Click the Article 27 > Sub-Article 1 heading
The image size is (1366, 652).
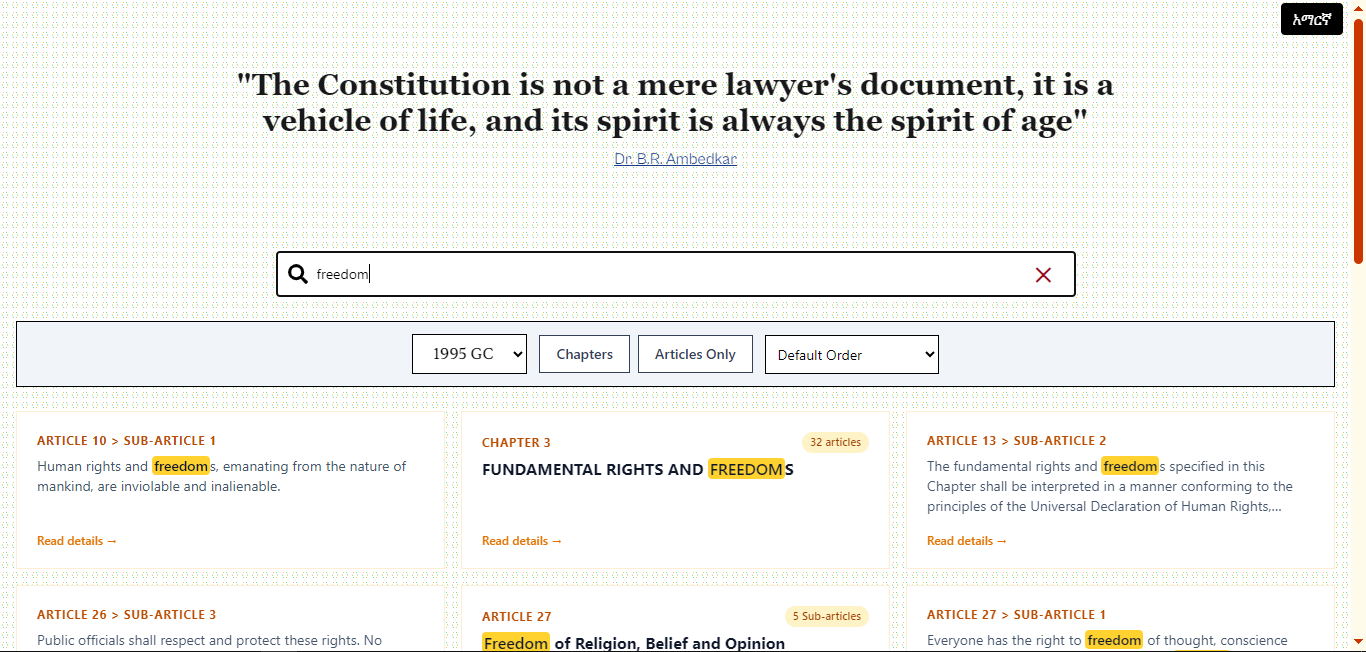1017,615
